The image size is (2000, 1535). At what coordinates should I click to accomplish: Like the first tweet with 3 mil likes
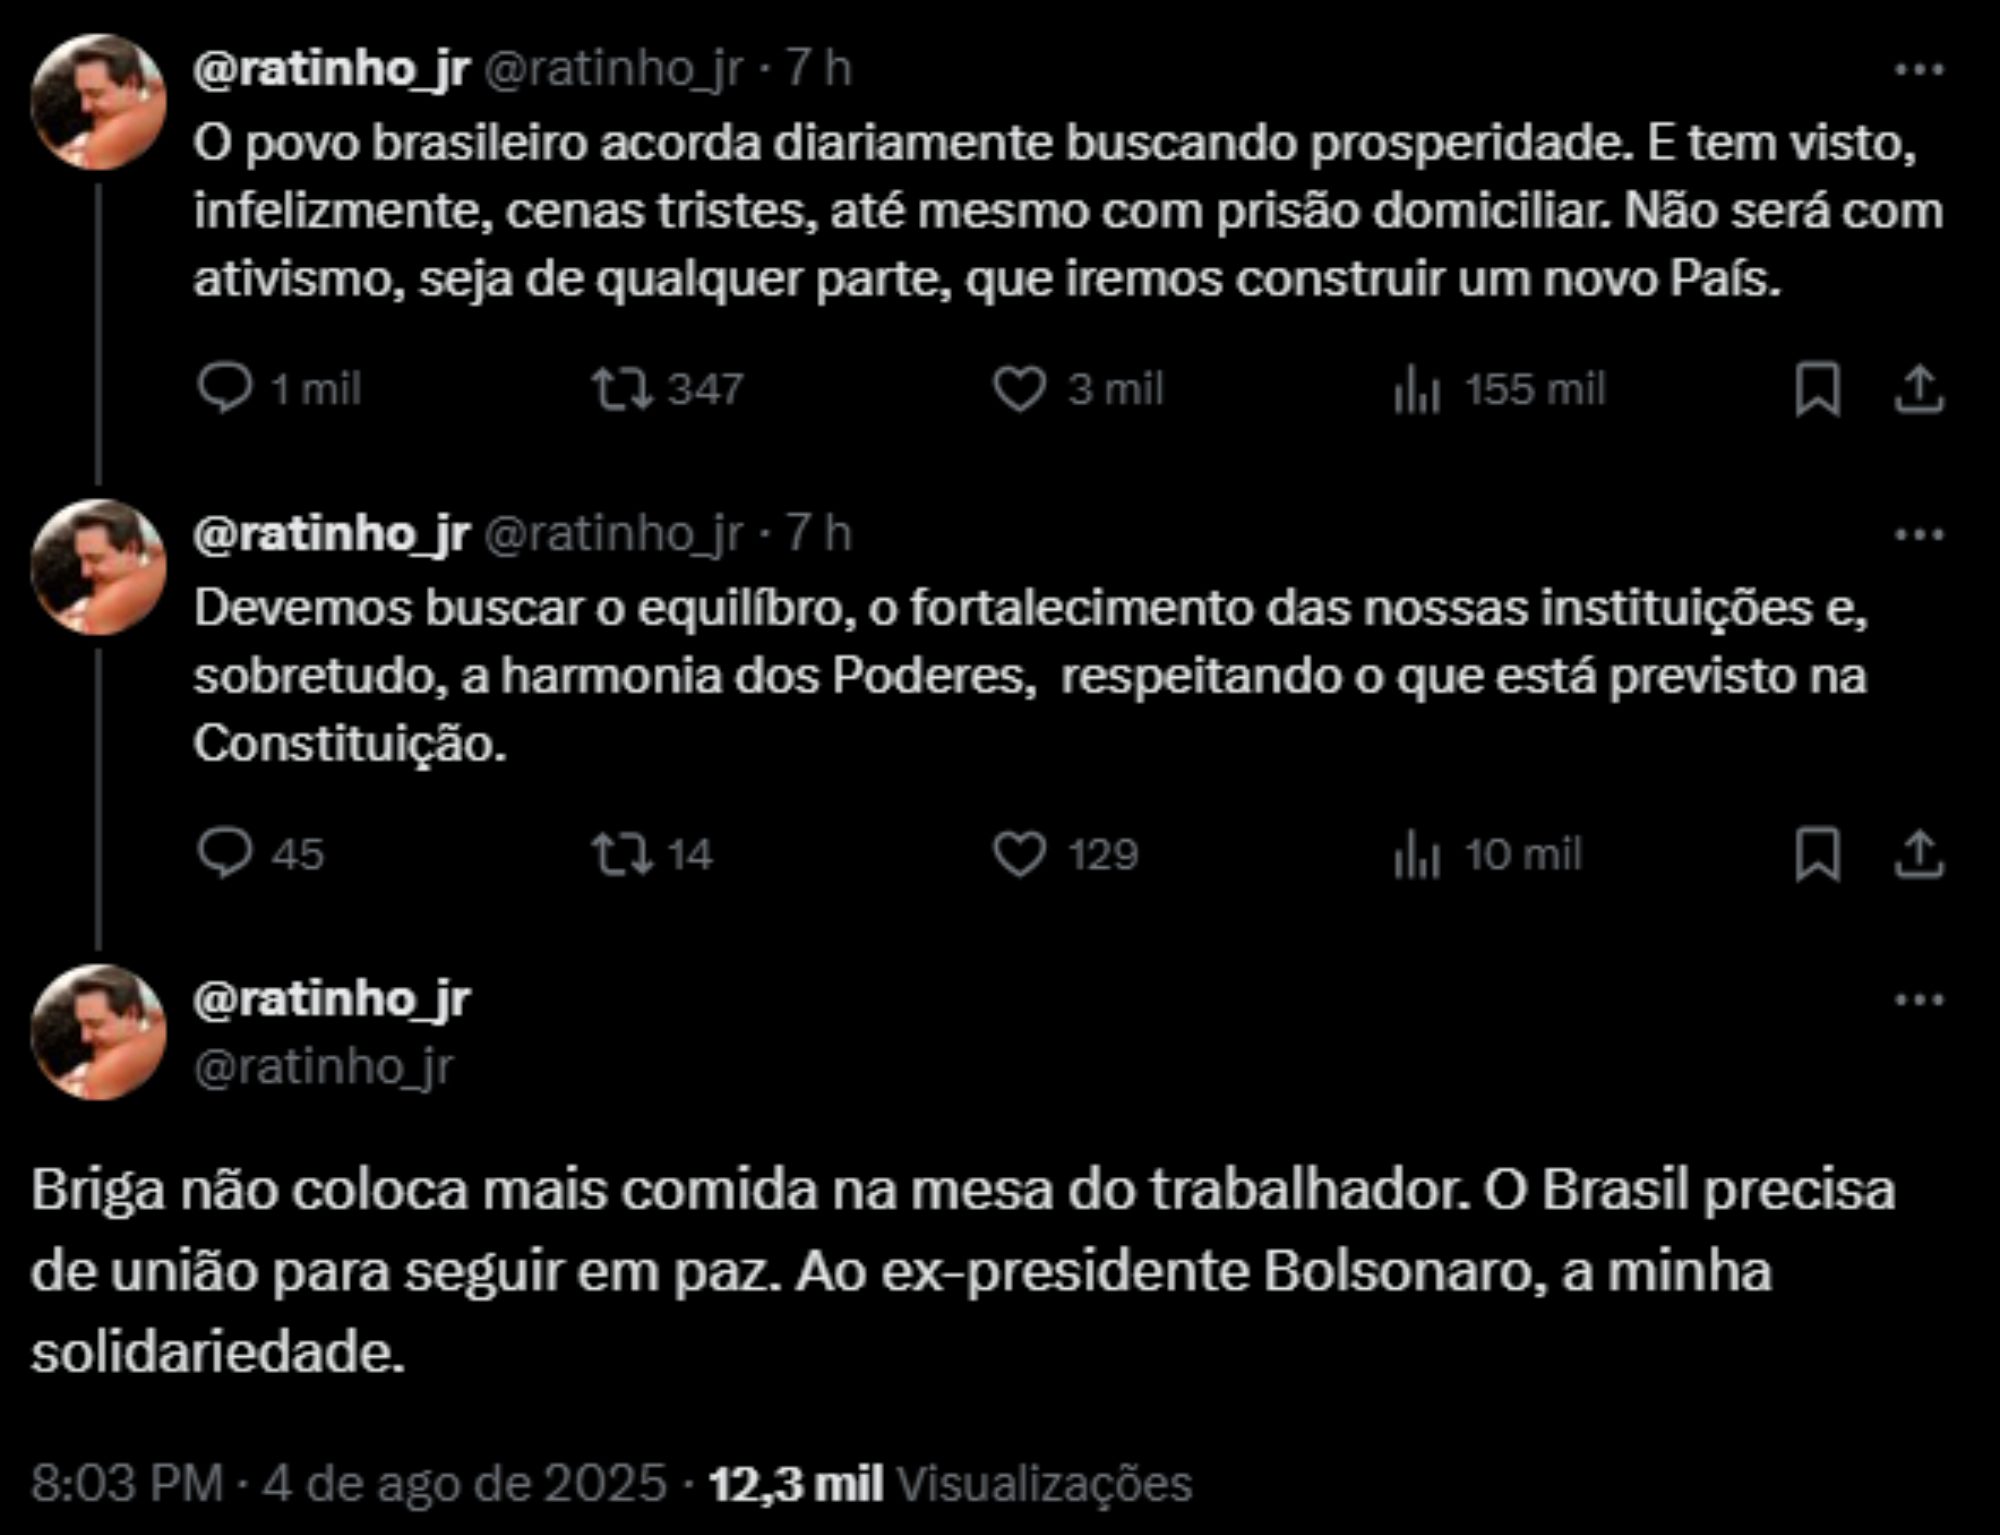pos(1019,389)
